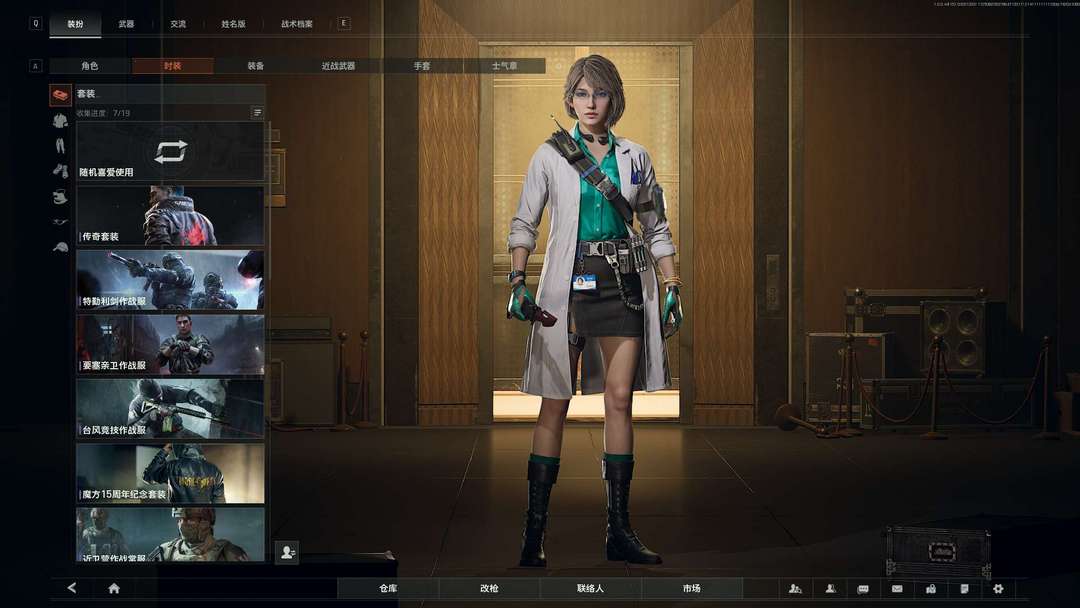
Task: Switch to the 装扮 tab
Action: (x=75, y=24)
